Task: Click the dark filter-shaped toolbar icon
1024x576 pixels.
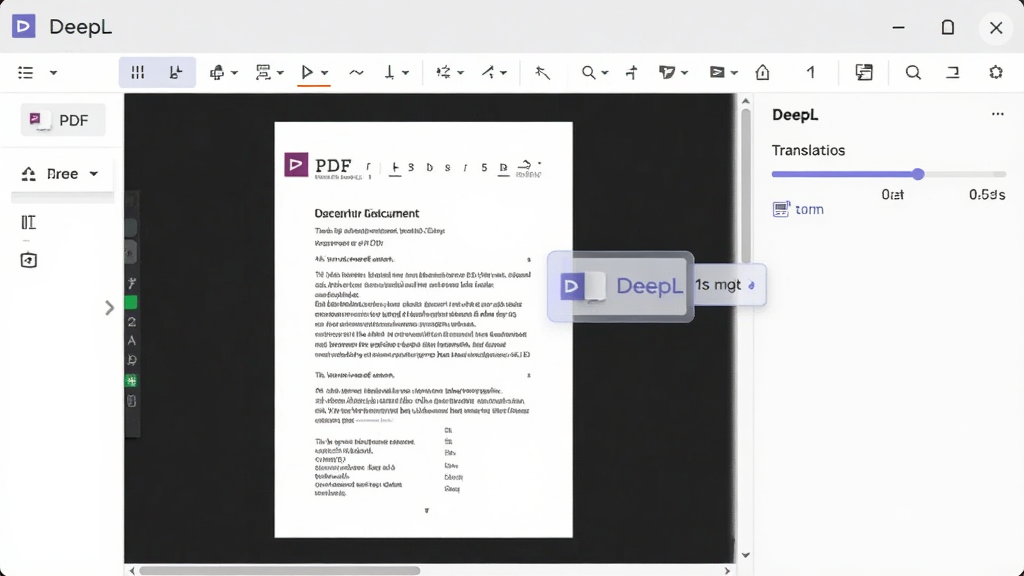Action: pos(667,72)
